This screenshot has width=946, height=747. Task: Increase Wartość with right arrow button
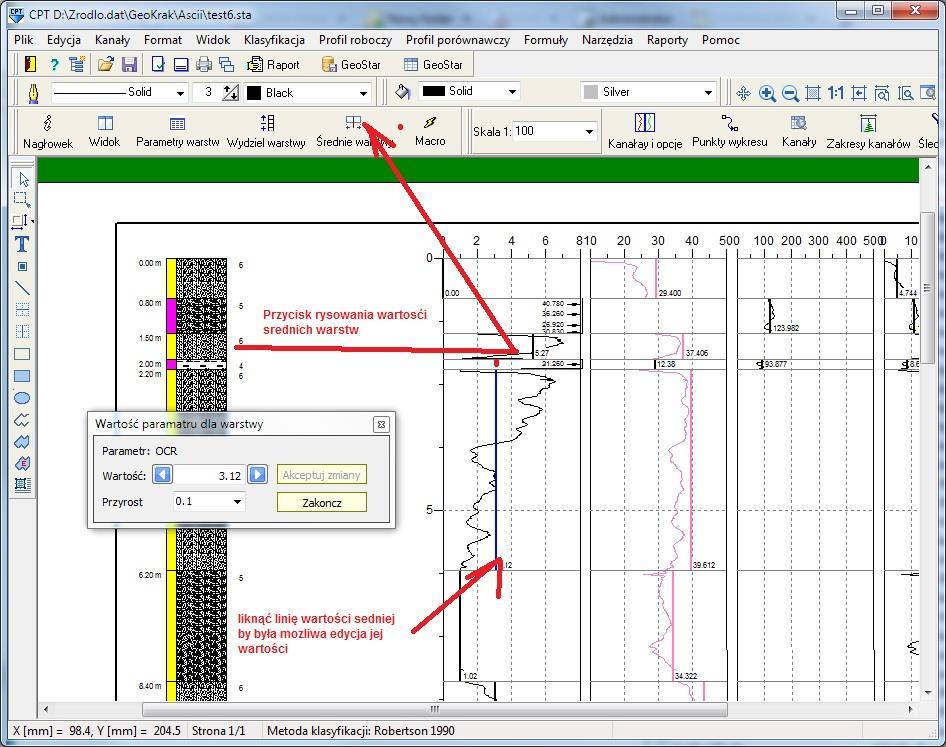pyautogui.click(x=258, y=475)
